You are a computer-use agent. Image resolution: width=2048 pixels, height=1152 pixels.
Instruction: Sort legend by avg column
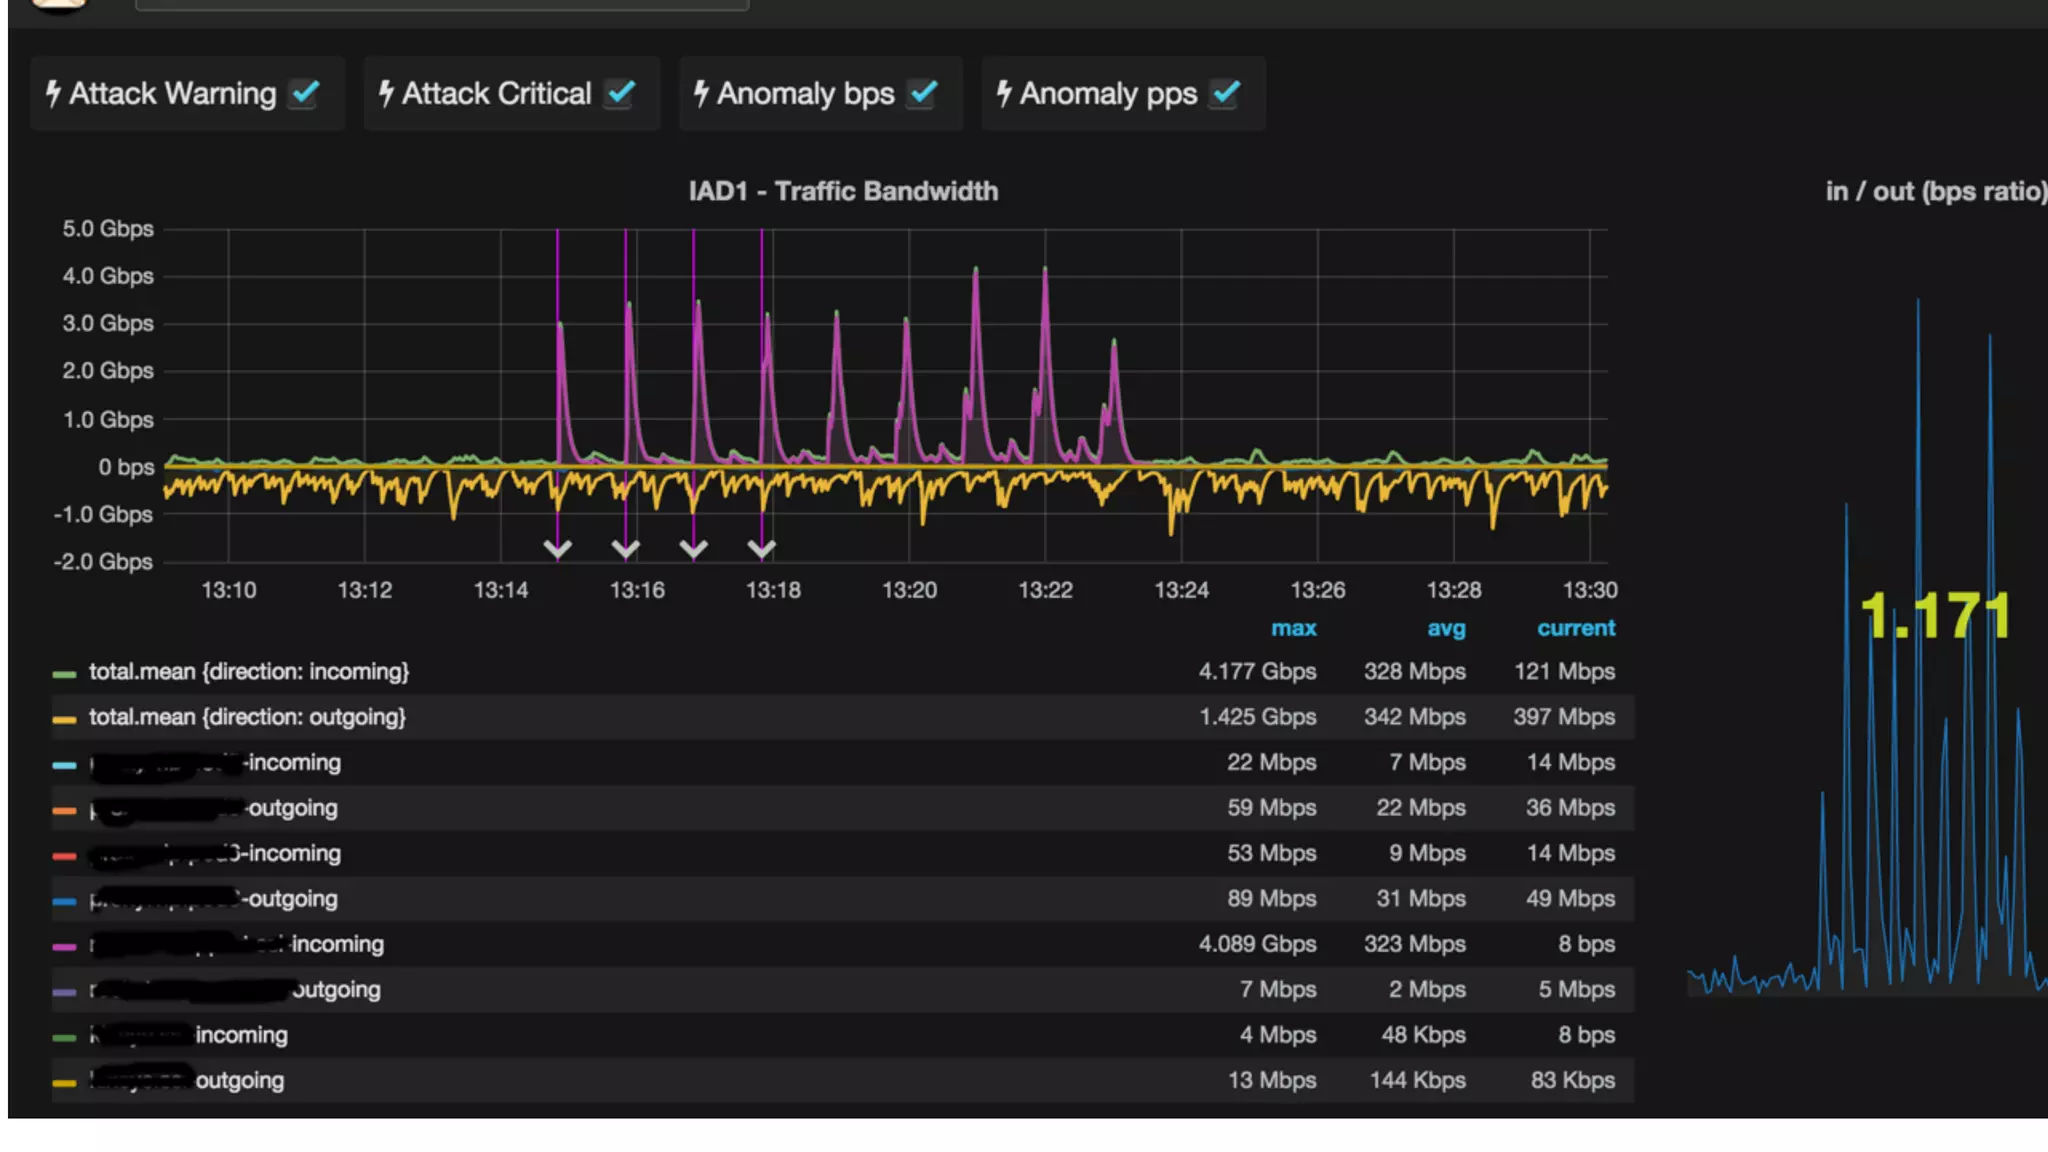(1446, 628)
